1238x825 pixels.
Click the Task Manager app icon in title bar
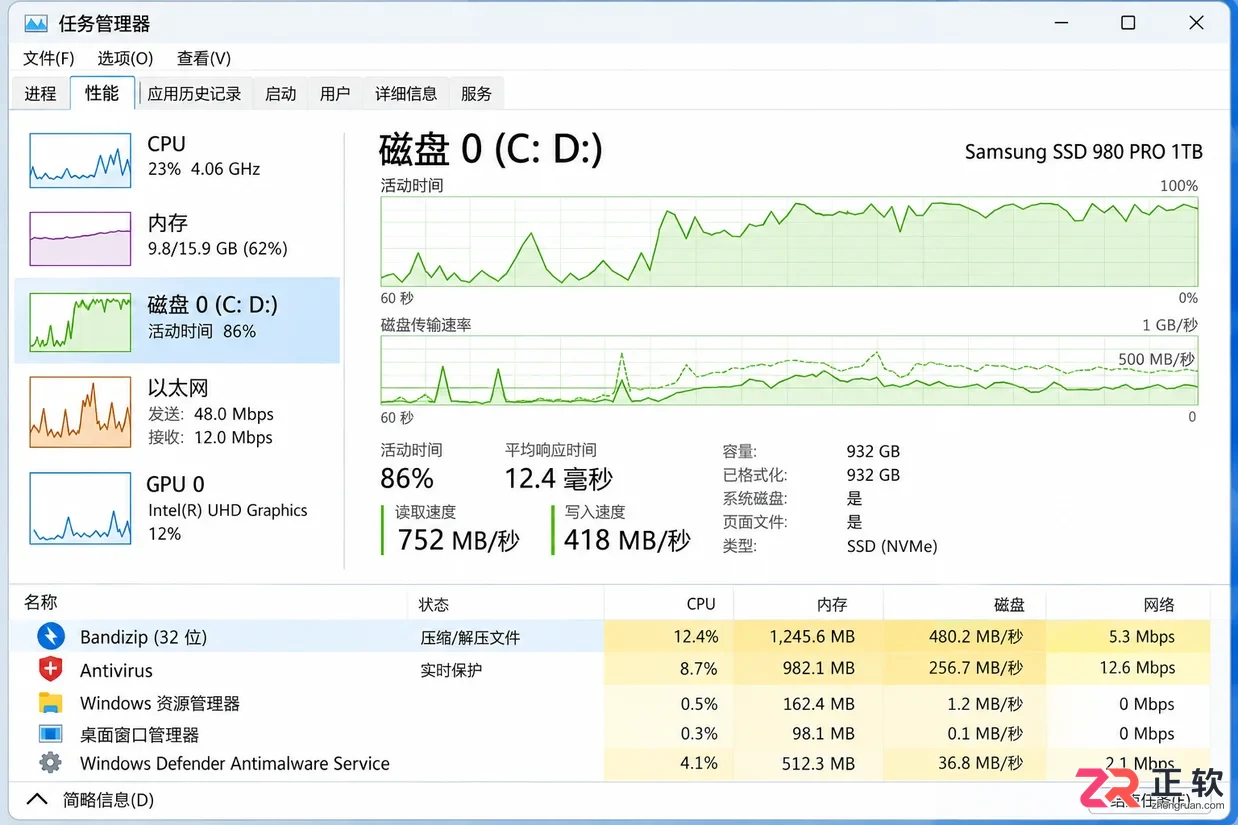(35, 23)
